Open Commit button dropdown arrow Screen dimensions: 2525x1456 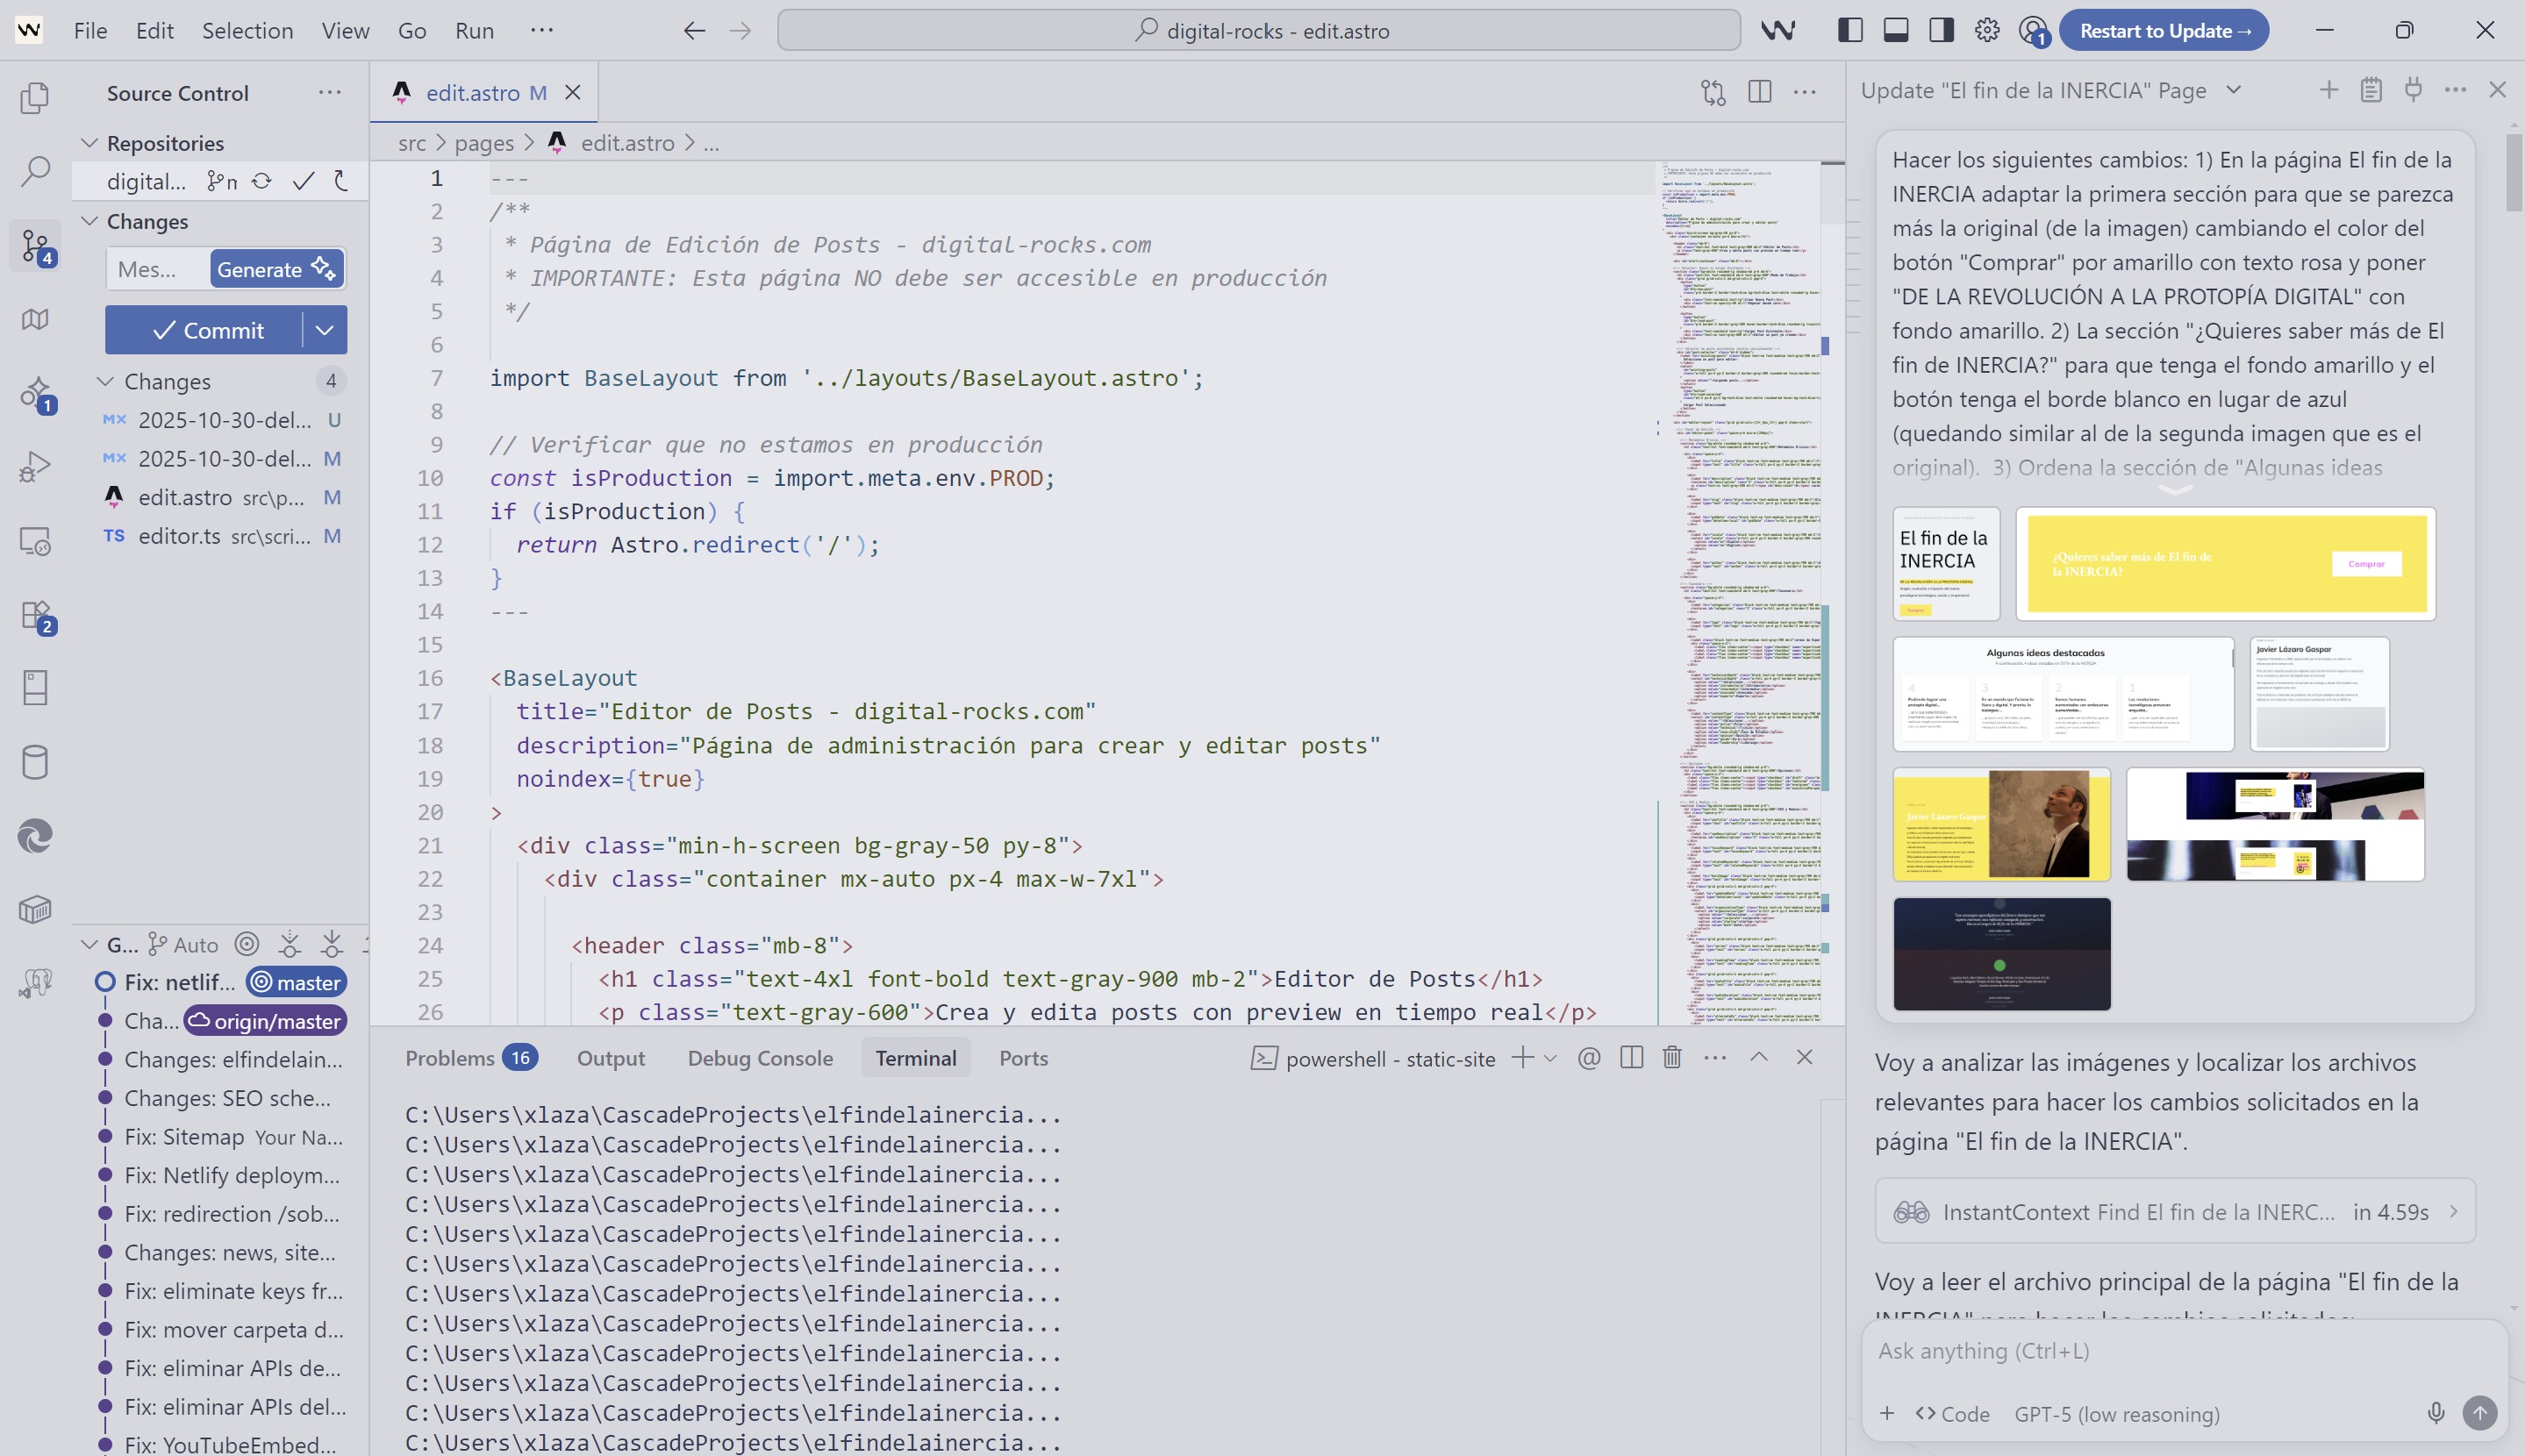click(324, 330)
